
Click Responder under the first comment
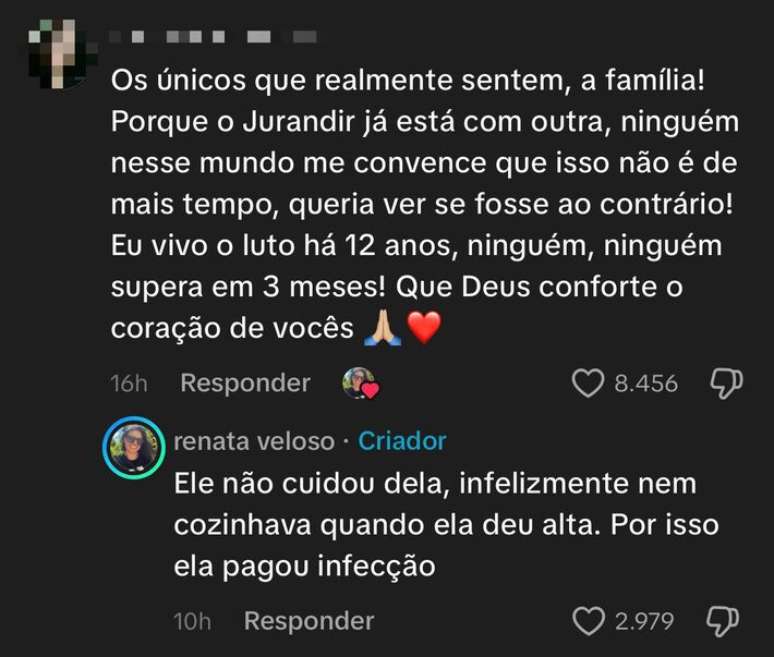coord(245,382)
